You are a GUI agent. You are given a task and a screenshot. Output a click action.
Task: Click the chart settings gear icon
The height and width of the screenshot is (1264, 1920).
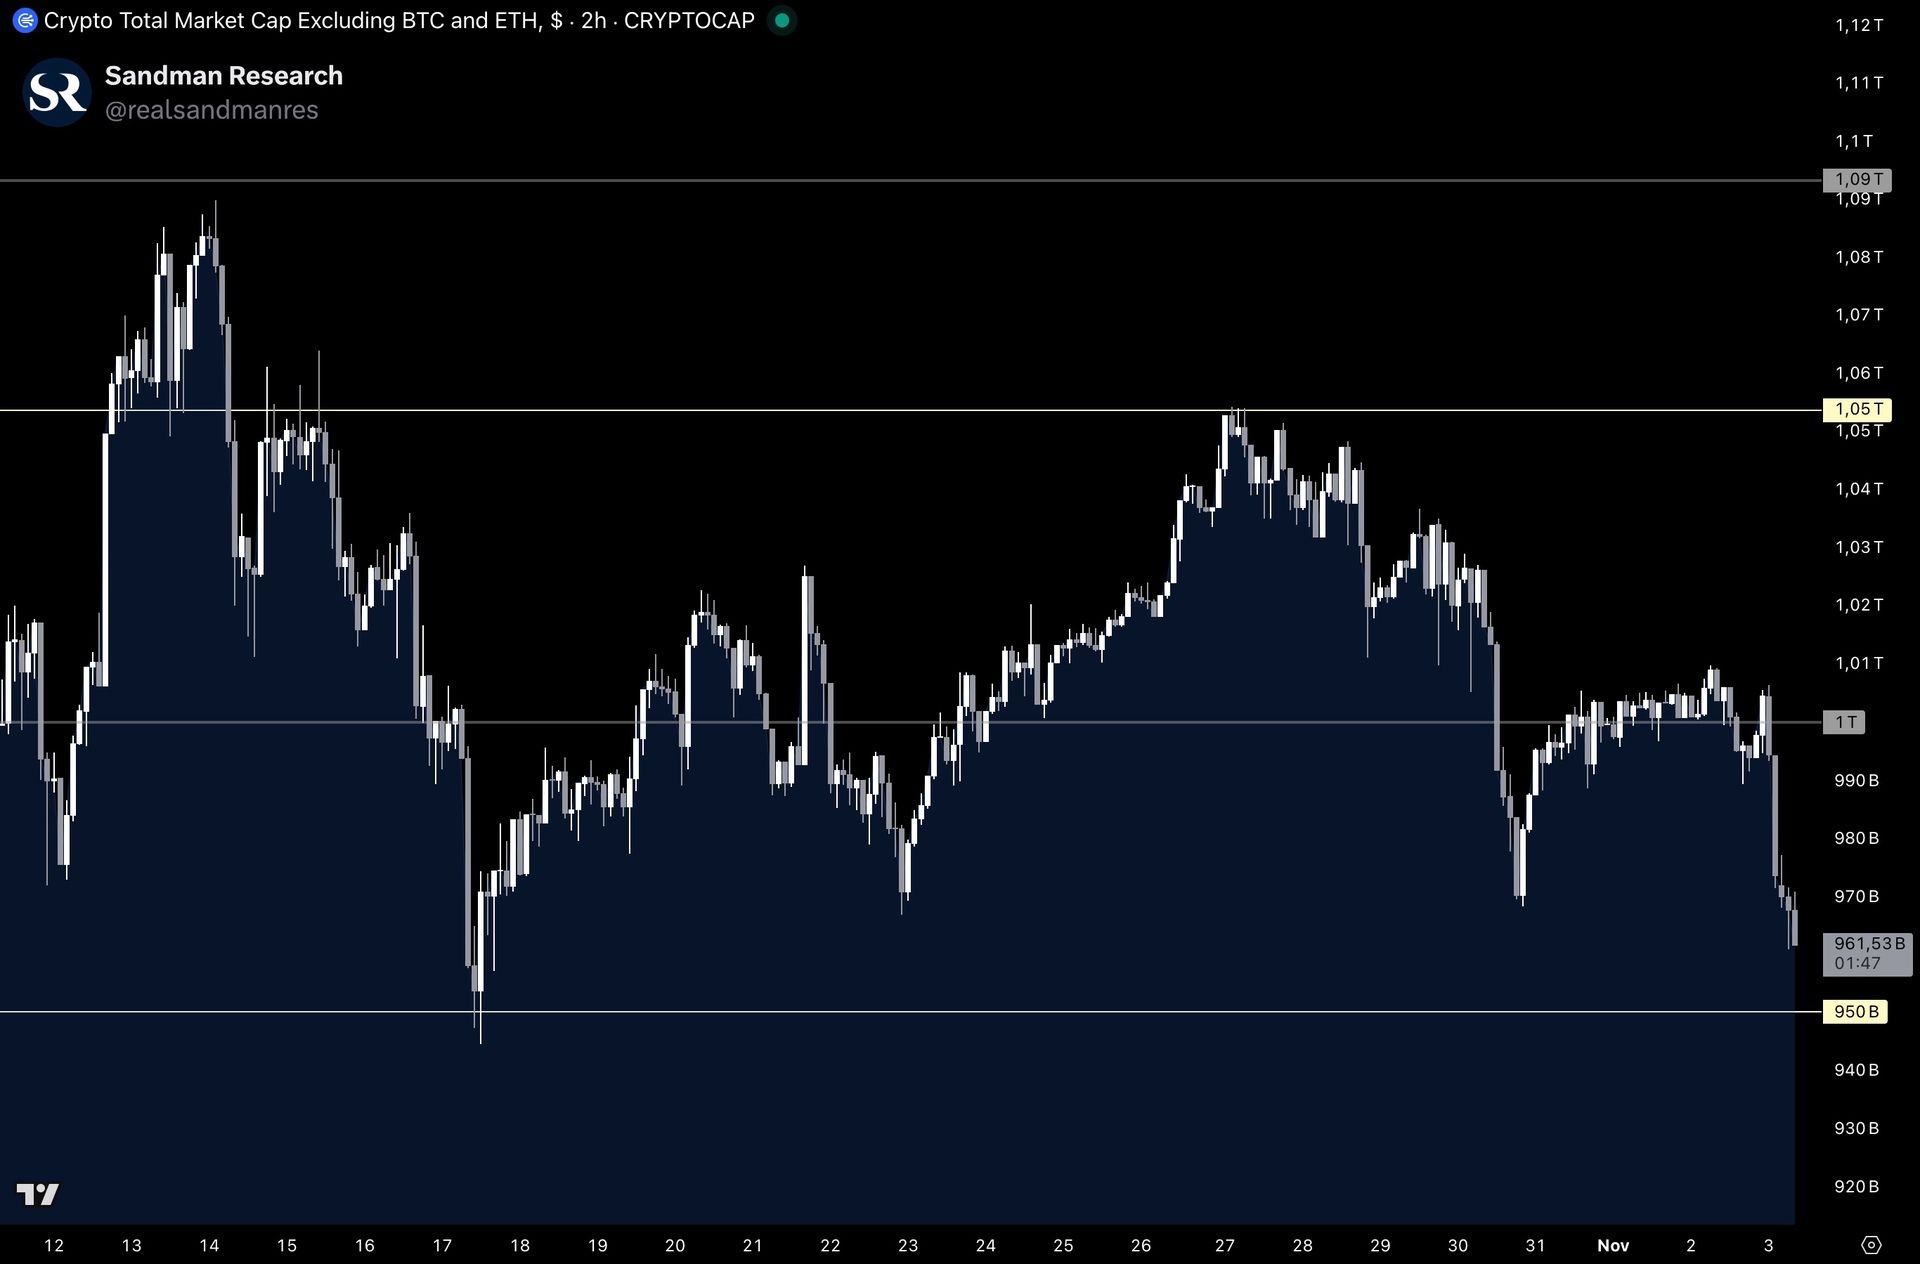(x=1871, y=1245)
